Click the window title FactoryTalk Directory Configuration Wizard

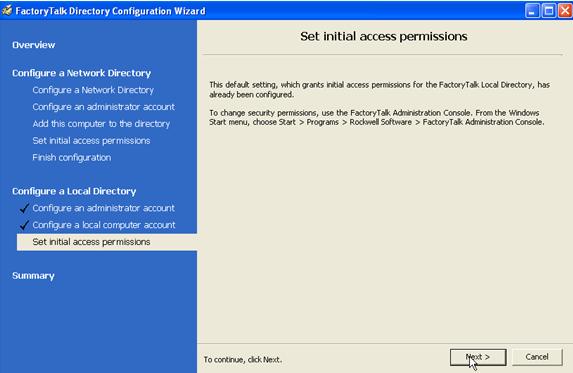coord(110,11)
